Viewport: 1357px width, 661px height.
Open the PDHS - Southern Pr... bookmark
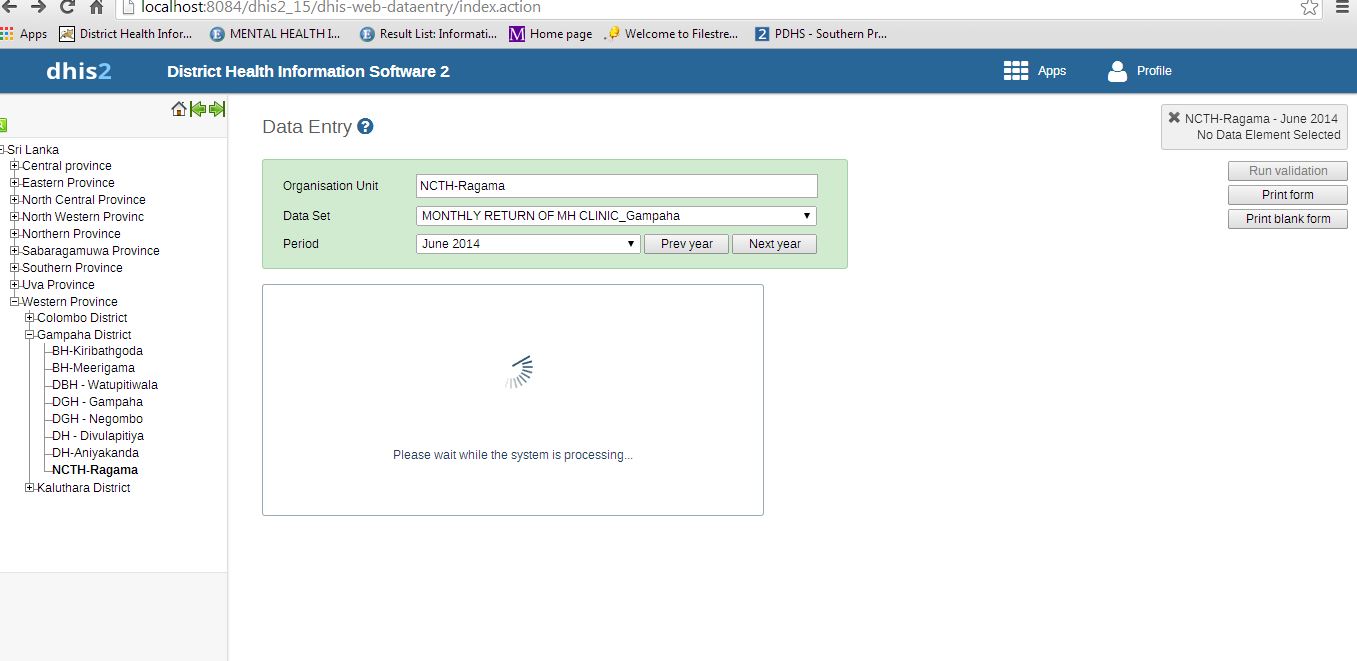(822, 34)
